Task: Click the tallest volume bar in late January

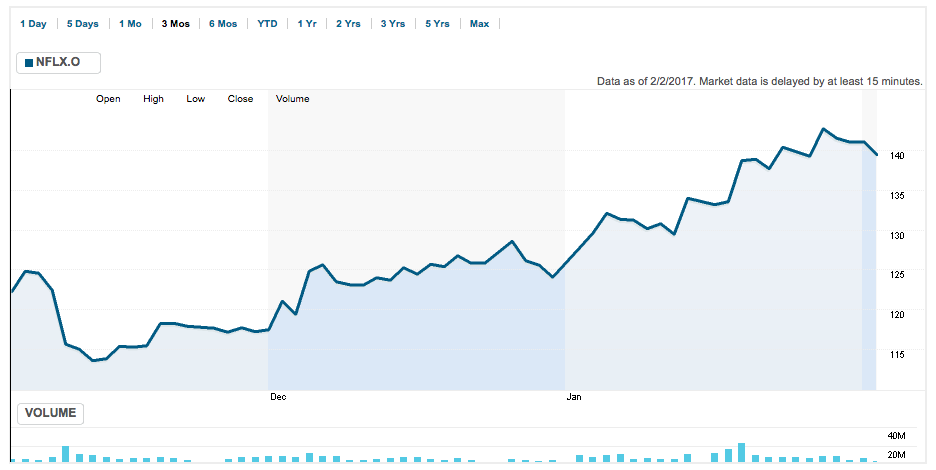Action: pos(742,452)
